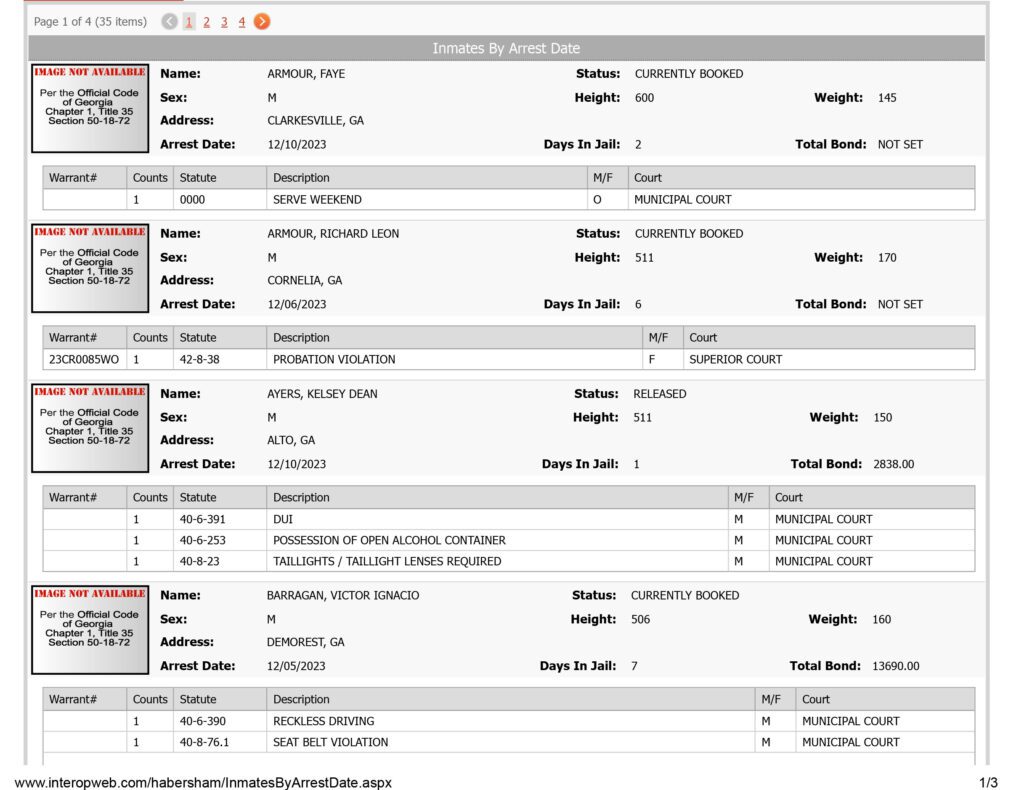Click the Inmates By Arrest Date header
Image resolution: width=1024 pixels, height=790 pixels.
506,48
